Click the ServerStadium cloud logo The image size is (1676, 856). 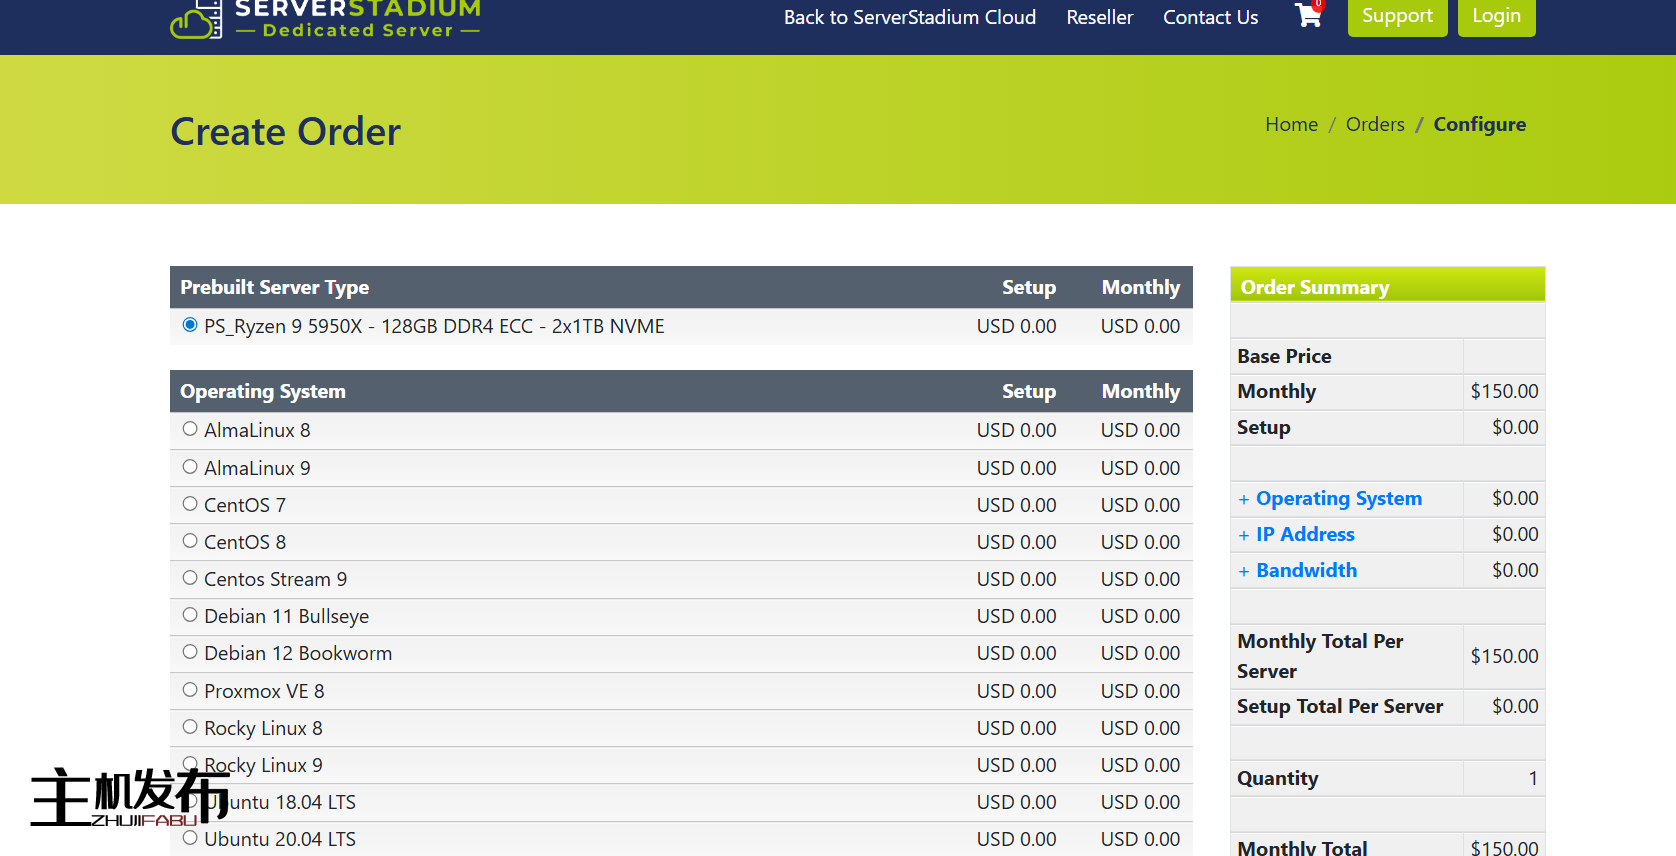197,20
